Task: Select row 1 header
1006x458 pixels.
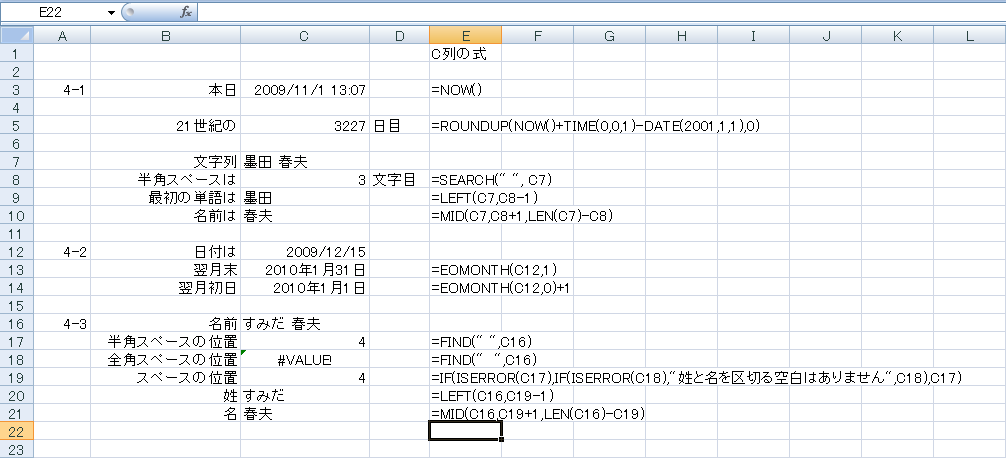Action: tap(17, 54)
